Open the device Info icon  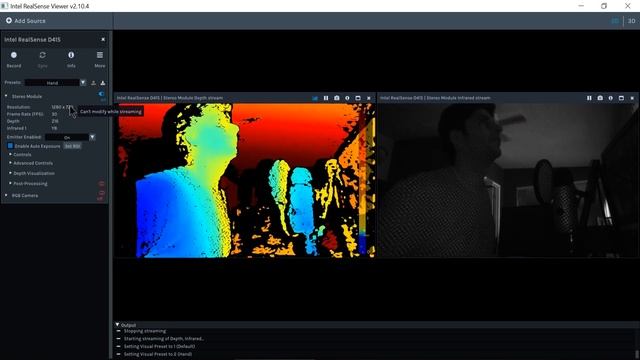[71, 55]
